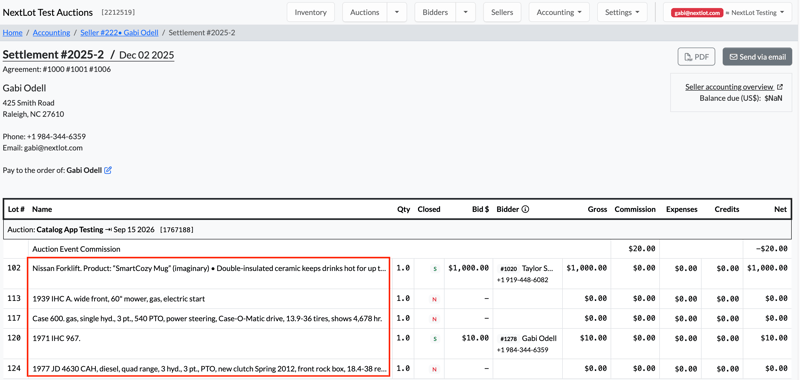Expand the Settings menu
The height and width of the screenshot is (380, 800).
pos(622,12)
